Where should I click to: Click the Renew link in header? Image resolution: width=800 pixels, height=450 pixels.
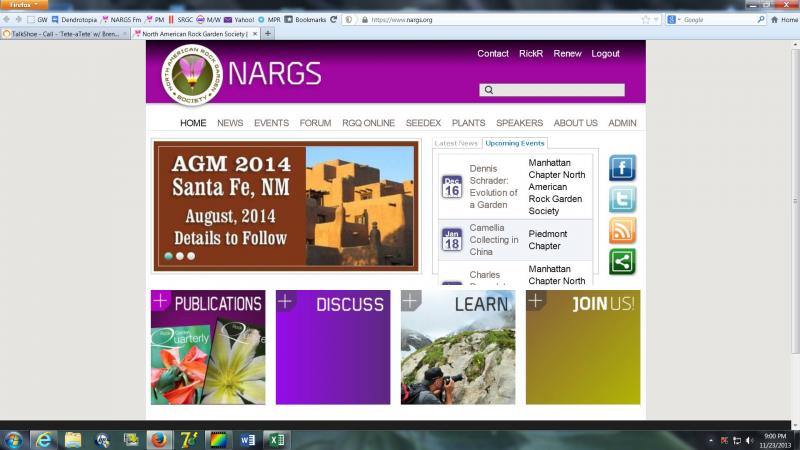coord(567,54)
